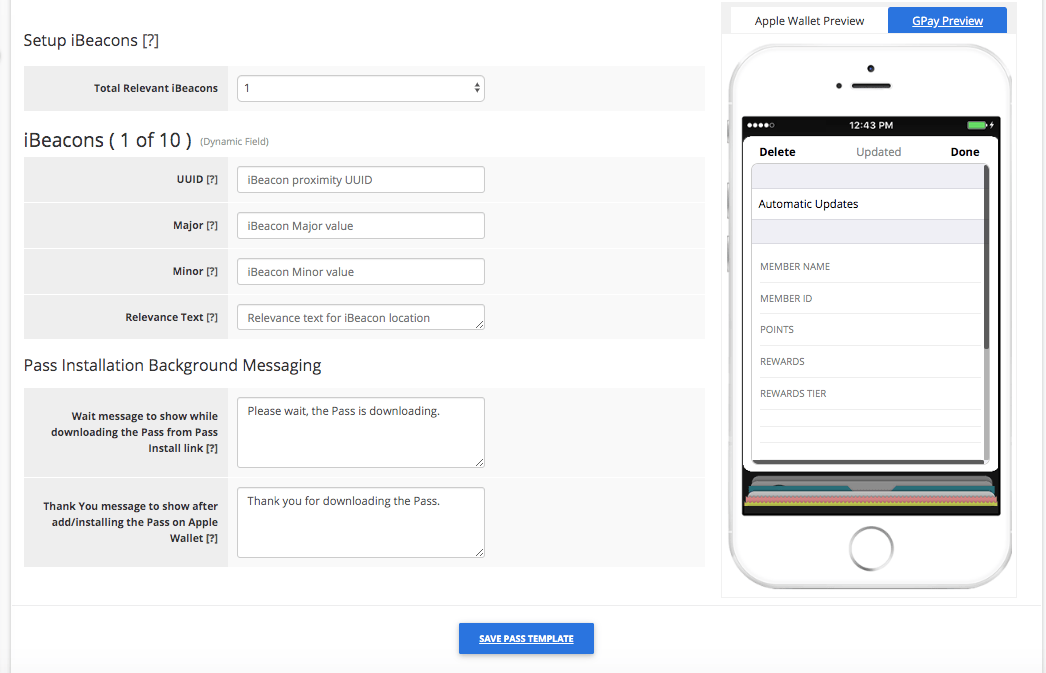This screenshot has width=1046, height=673.
Task: Open help for the Wait message field
Action: pos(213,447)
